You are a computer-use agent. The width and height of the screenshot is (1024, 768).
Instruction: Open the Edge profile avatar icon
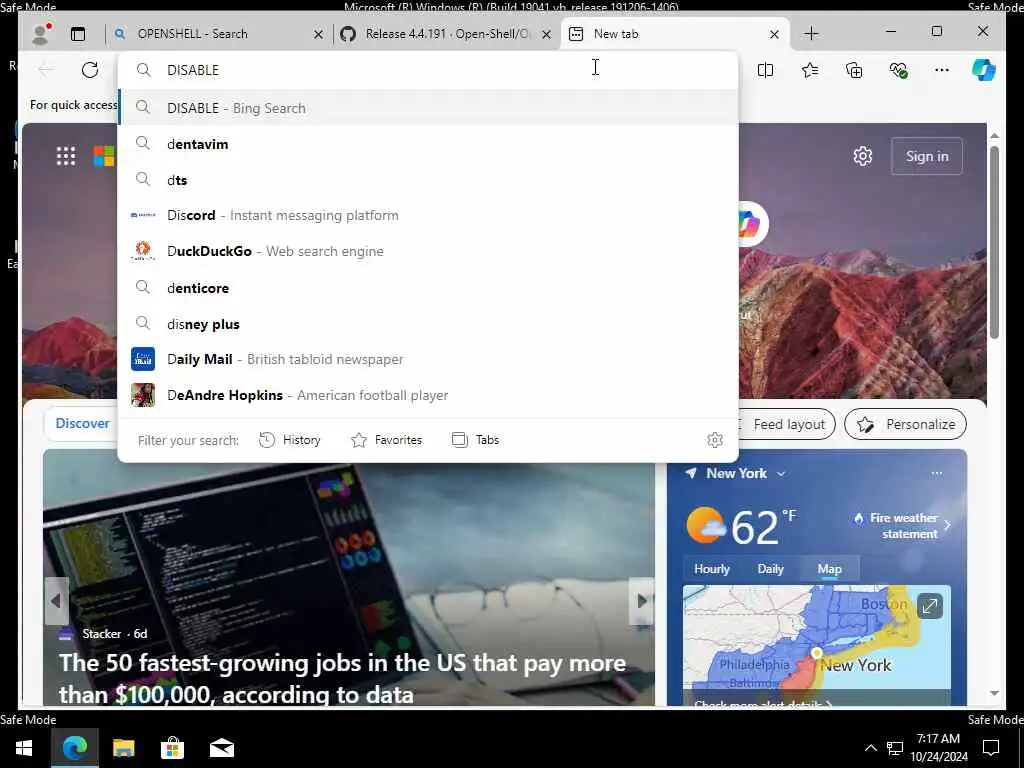pos(42,33)
